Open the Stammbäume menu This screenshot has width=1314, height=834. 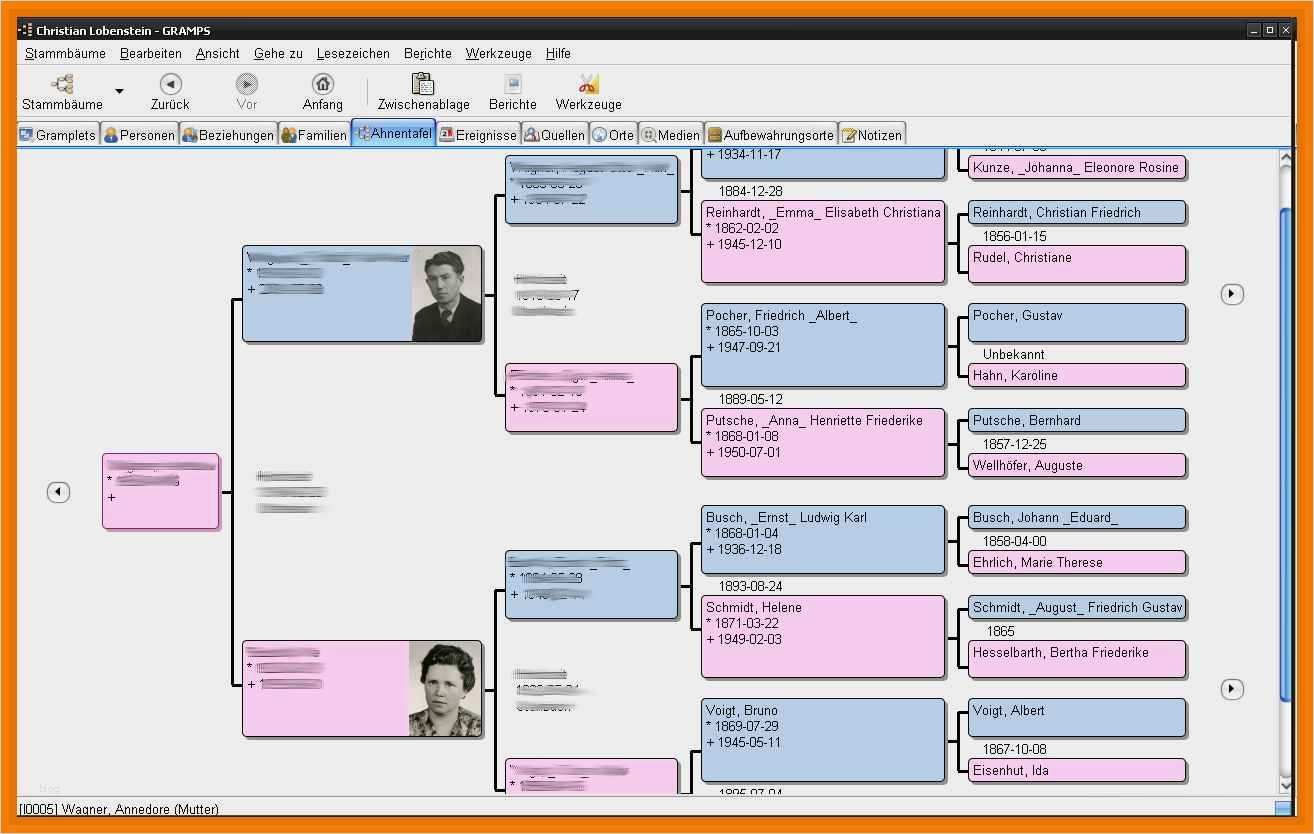pyautogui.click(x=65, y=54)
